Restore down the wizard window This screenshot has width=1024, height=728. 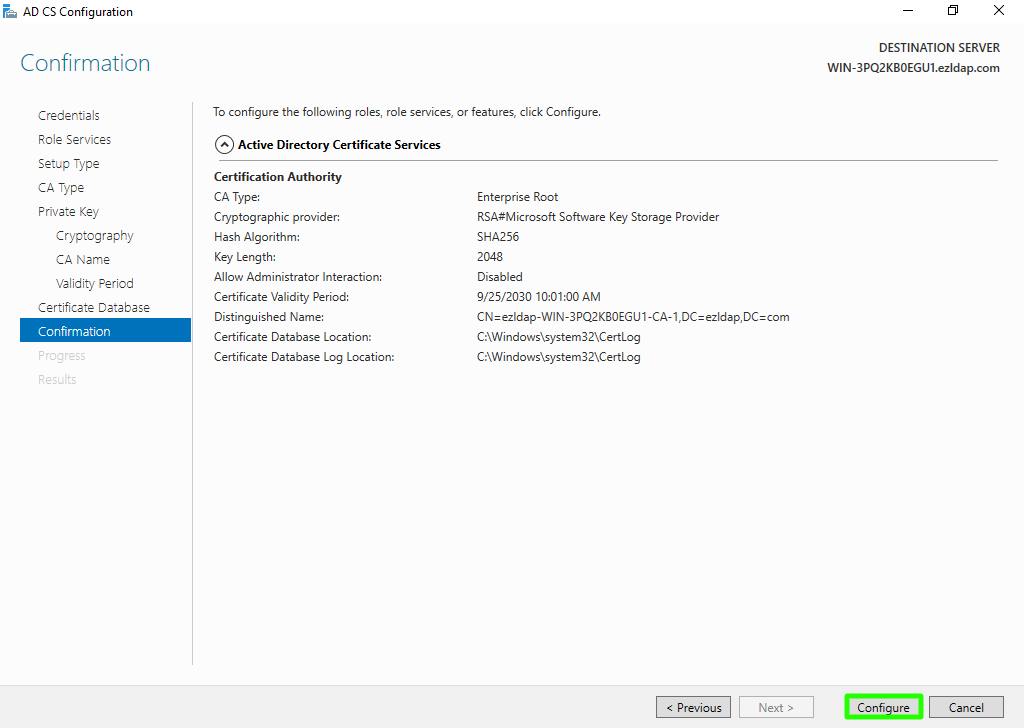953,11
